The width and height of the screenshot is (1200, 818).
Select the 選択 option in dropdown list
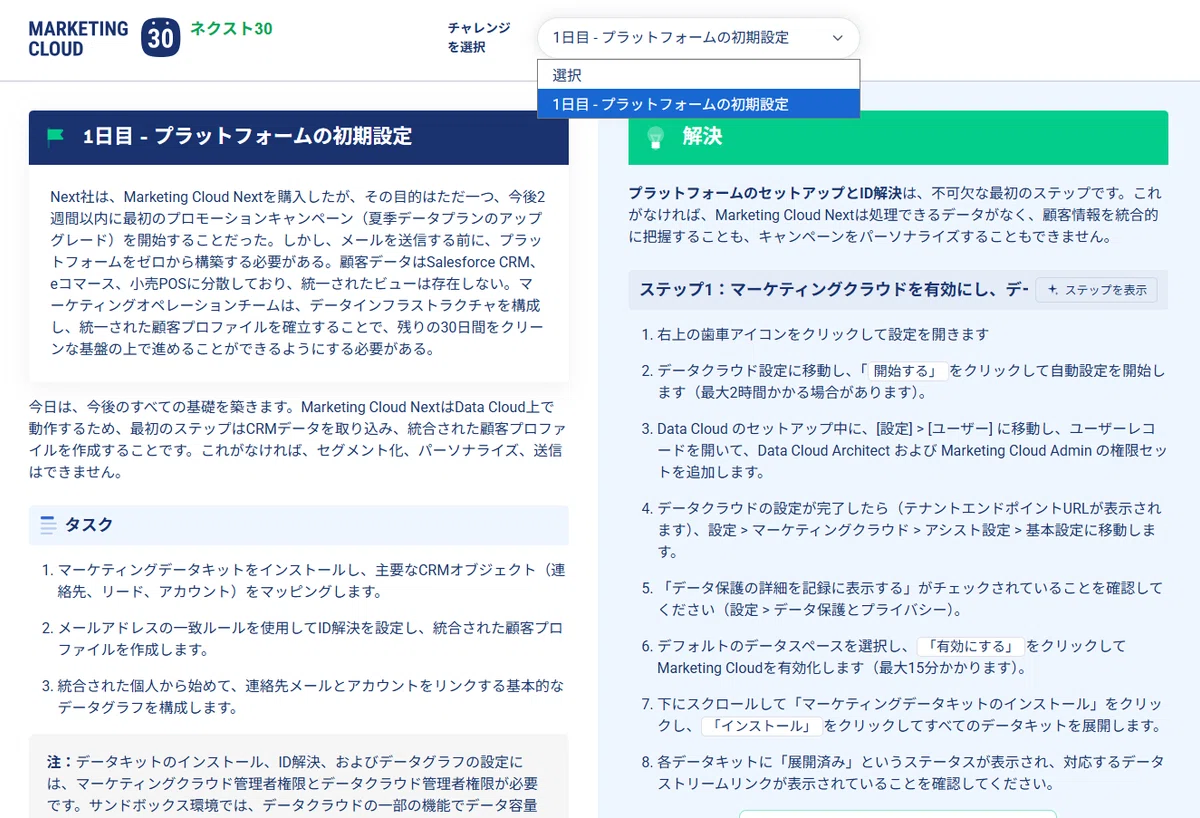point(698,75)
